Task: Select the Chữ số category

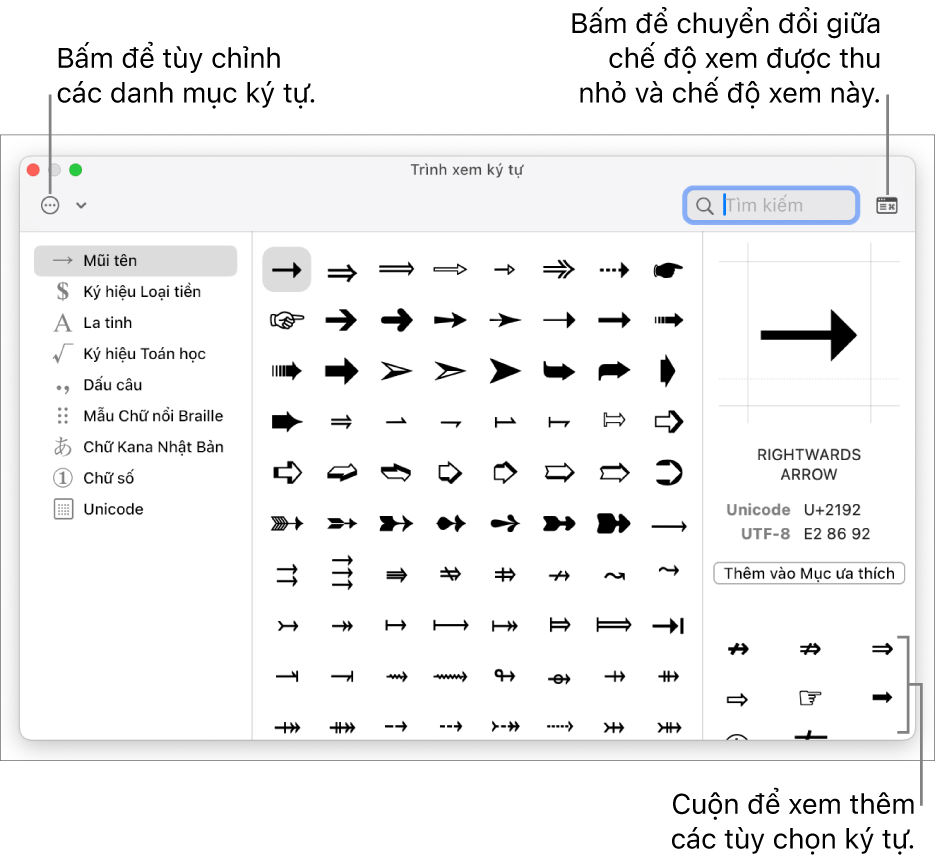Action: (135, 478)
